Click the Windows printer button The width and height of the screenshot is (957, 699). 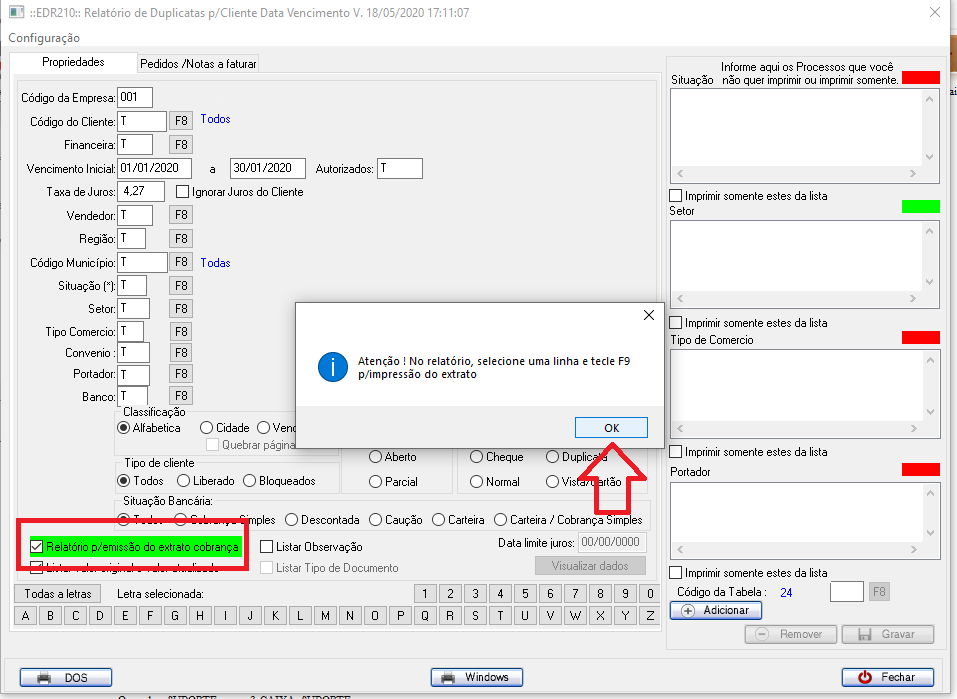[477, 677]
